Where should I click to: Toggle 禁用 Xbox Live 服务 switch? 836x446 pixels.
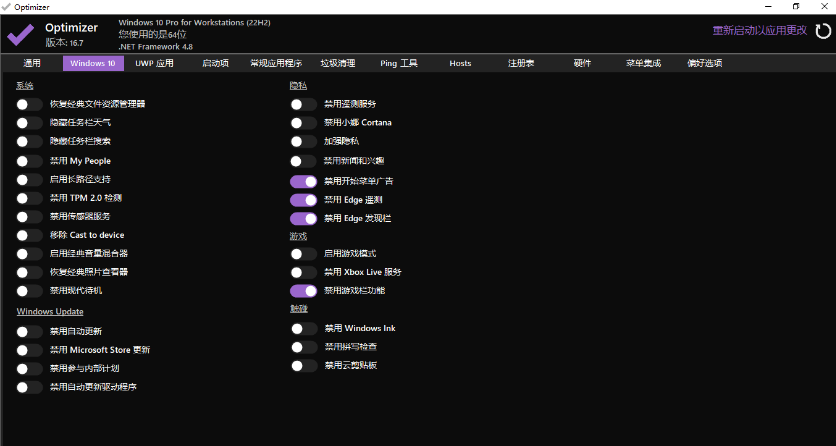pyautogui.click(x=303, y=272)
